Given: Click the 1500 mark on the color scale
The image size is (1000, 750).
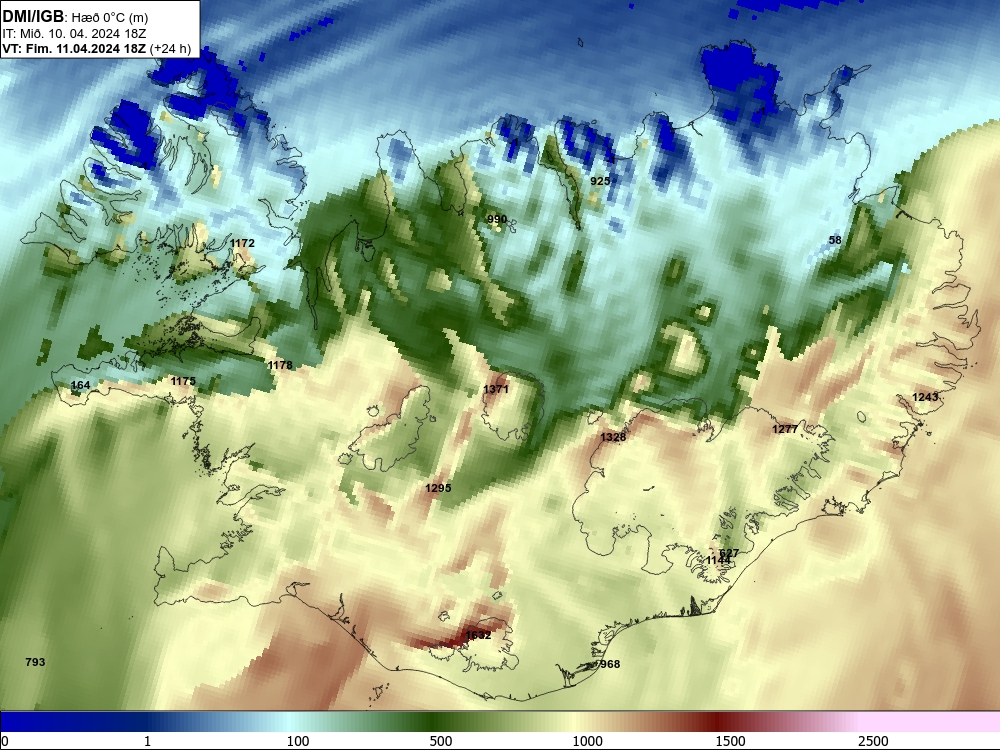Looking at the screenshot, I should click(730, 741).
